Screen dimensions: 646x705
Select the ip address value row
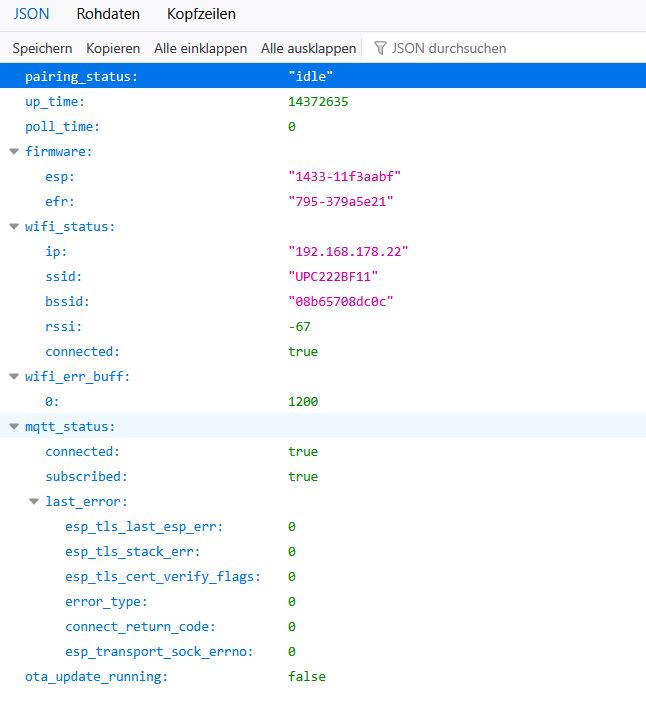click(348, 252)
